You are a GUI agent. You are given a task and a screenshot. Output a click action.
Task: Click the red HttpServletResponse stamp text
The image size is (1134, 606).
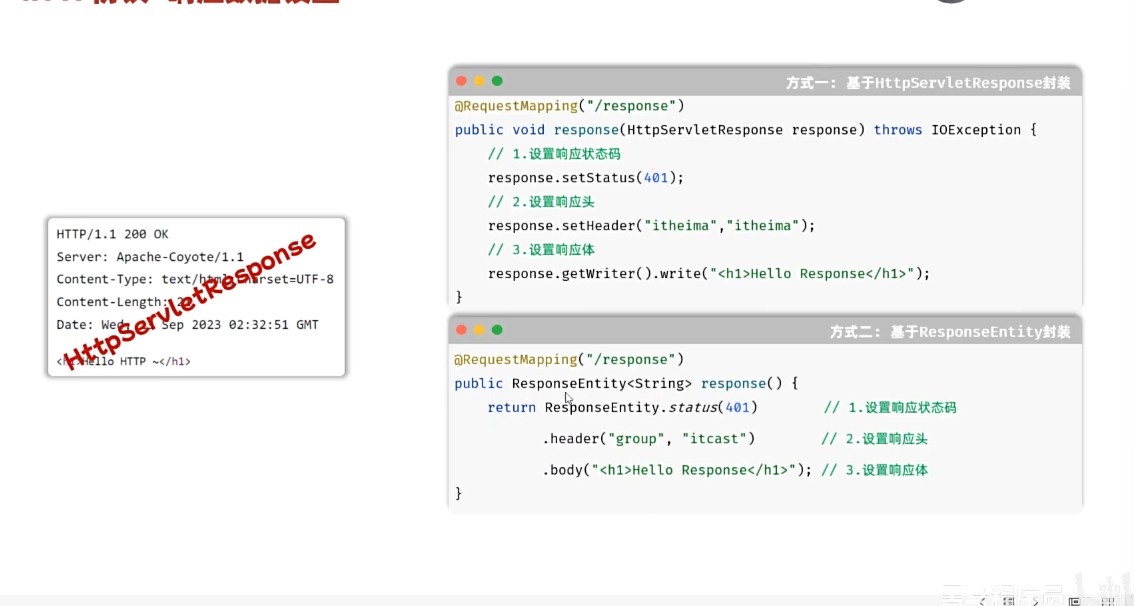(190, 300)
